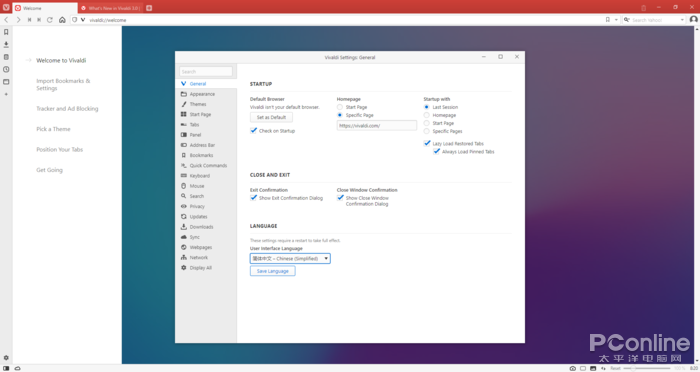
Task: Click the Home button in address toolbar
Action: coord(62,20)
